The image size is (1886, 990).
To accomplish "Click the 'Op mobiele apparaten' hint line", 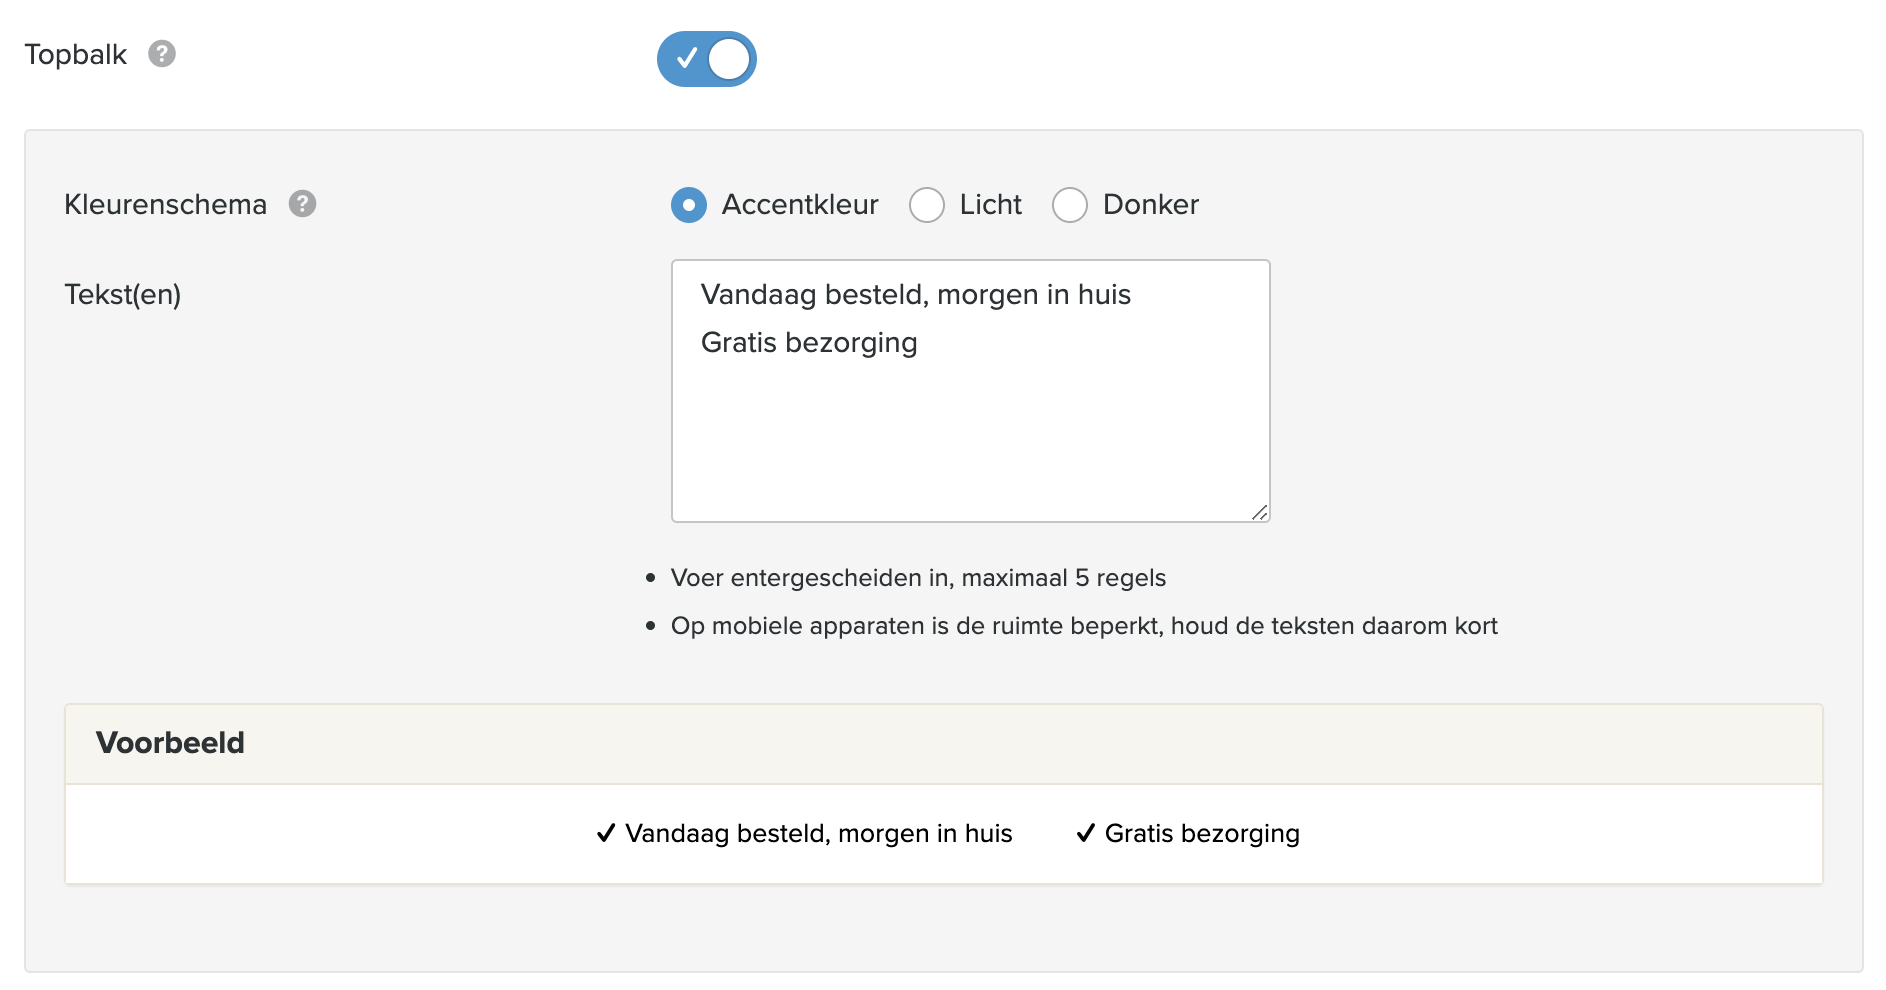I will (x=1084, y=626).
